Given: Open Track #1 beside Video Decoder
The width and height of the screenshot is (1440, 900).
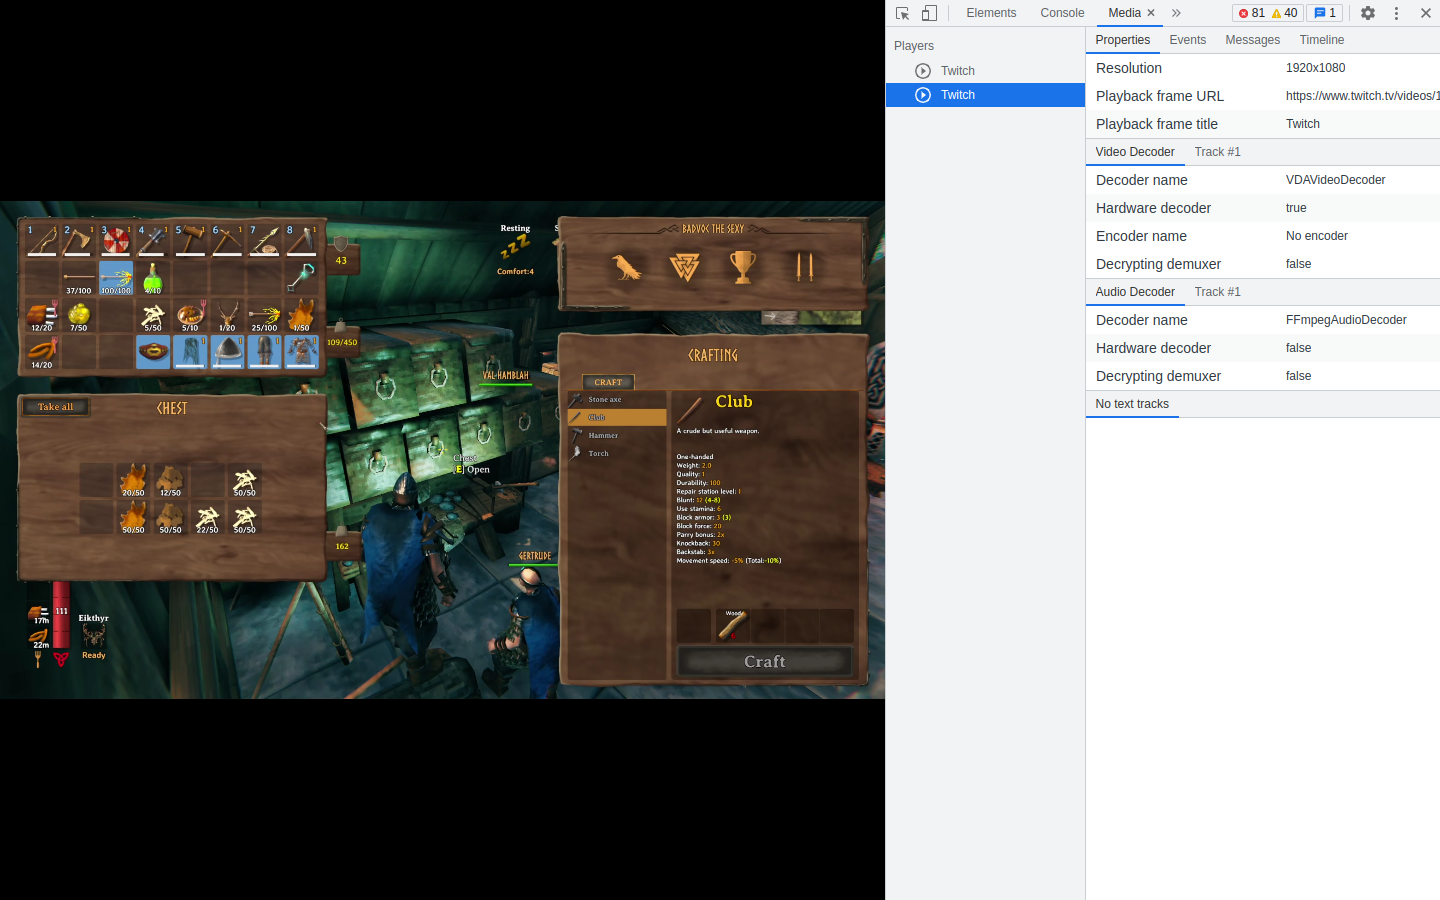Looking at the screenshot, I should pos(1217,152).
